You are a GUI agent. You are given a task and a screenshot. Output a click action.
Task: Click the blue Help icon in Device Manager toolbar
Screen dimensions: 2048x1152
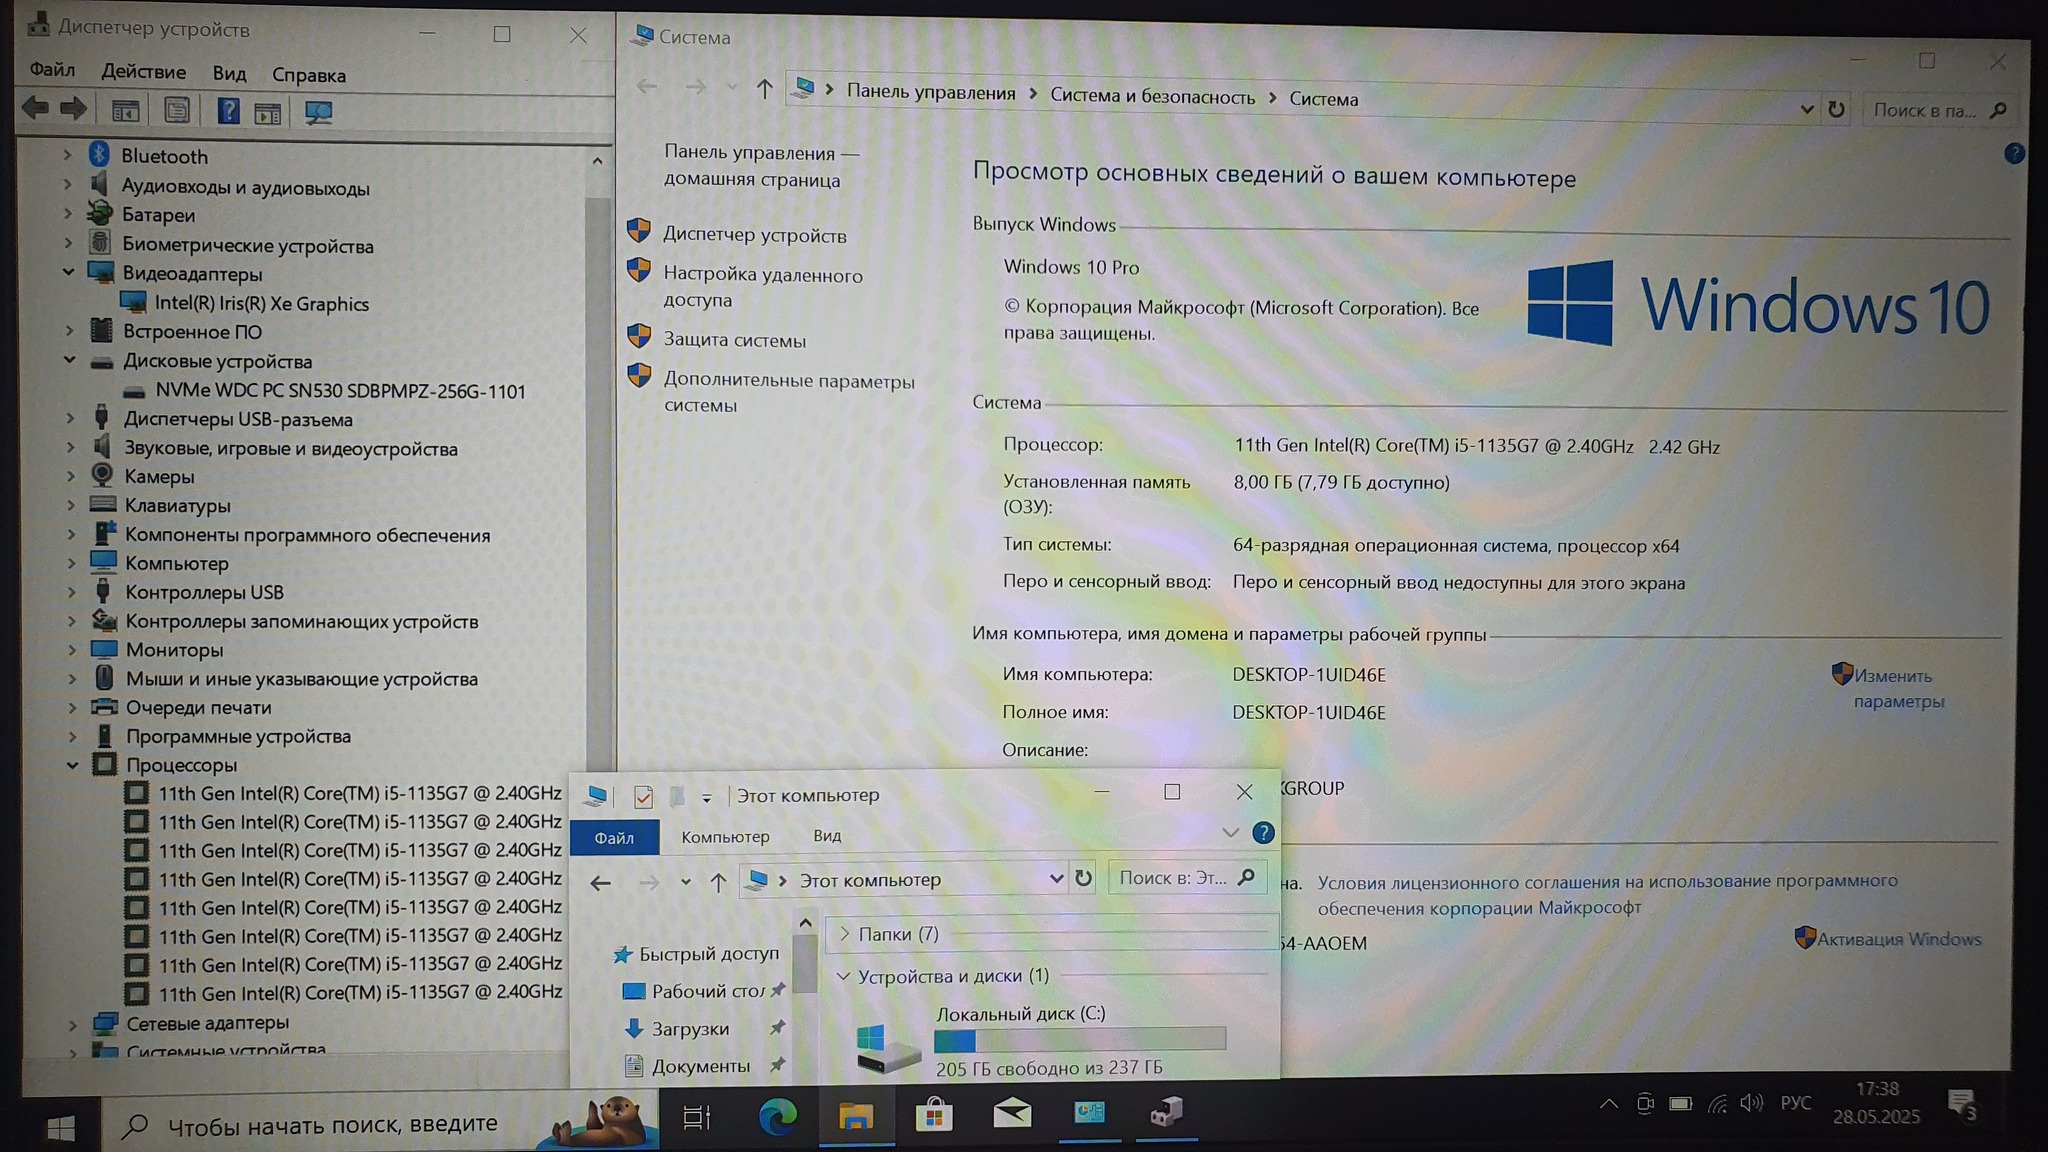tap(228, 111)
